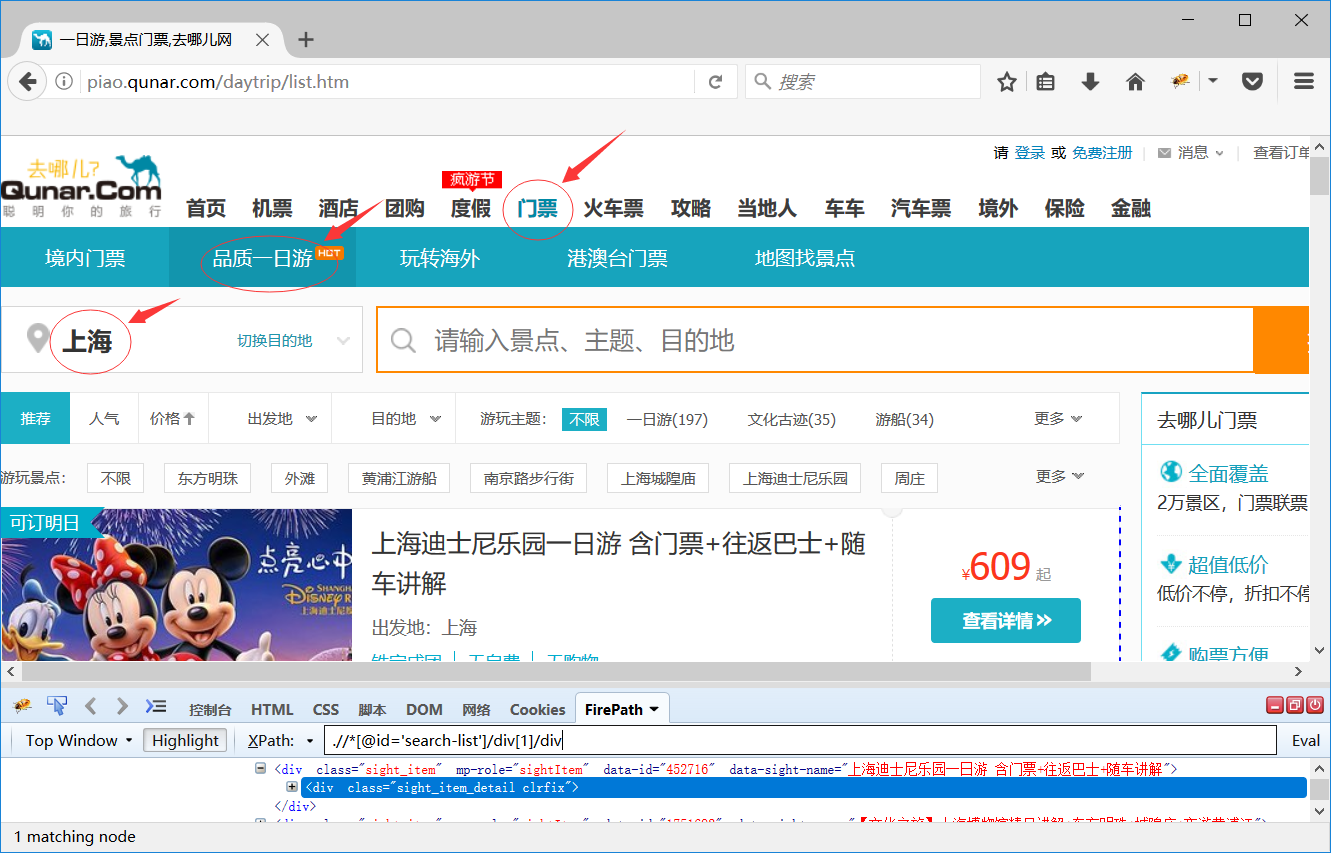Select the 外滩 attraction filter
1331x853 pixels.
[x=299, y=478]
